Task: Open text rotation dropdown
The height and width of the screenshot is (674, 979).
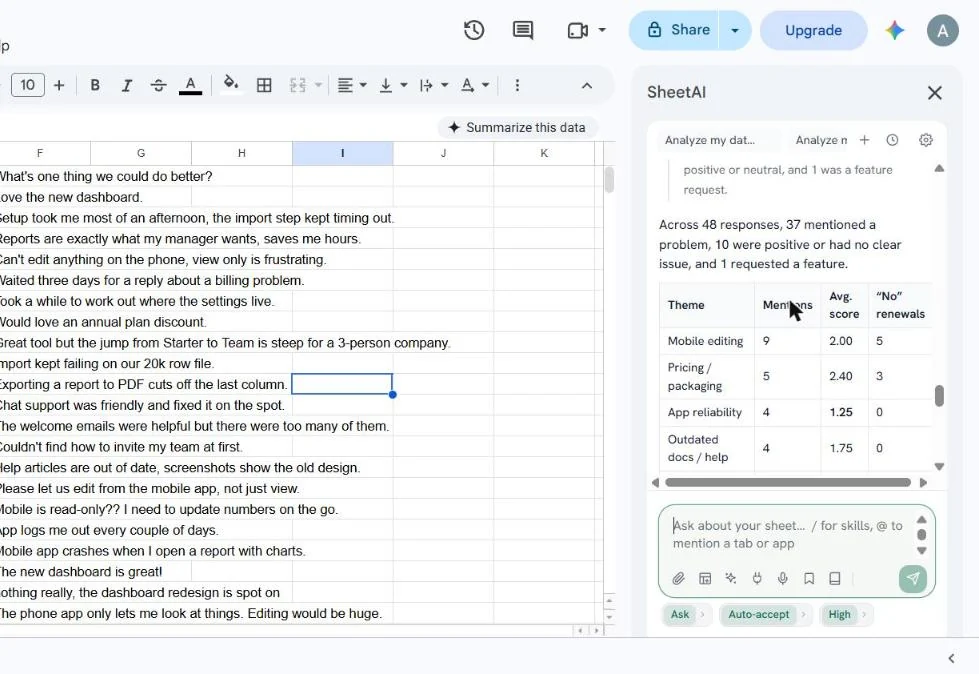Action: pyautogui.click(x=475, y=85)
